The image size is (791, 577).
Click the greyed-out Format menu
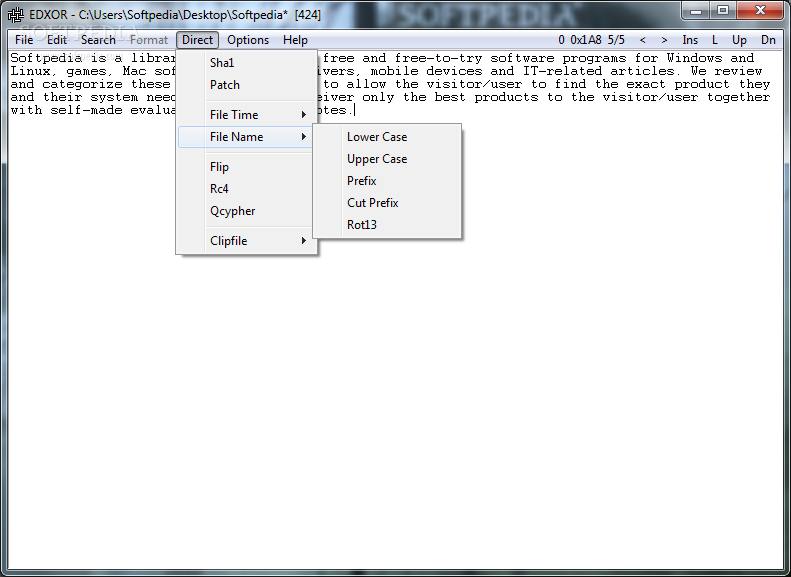pos(148,40)
